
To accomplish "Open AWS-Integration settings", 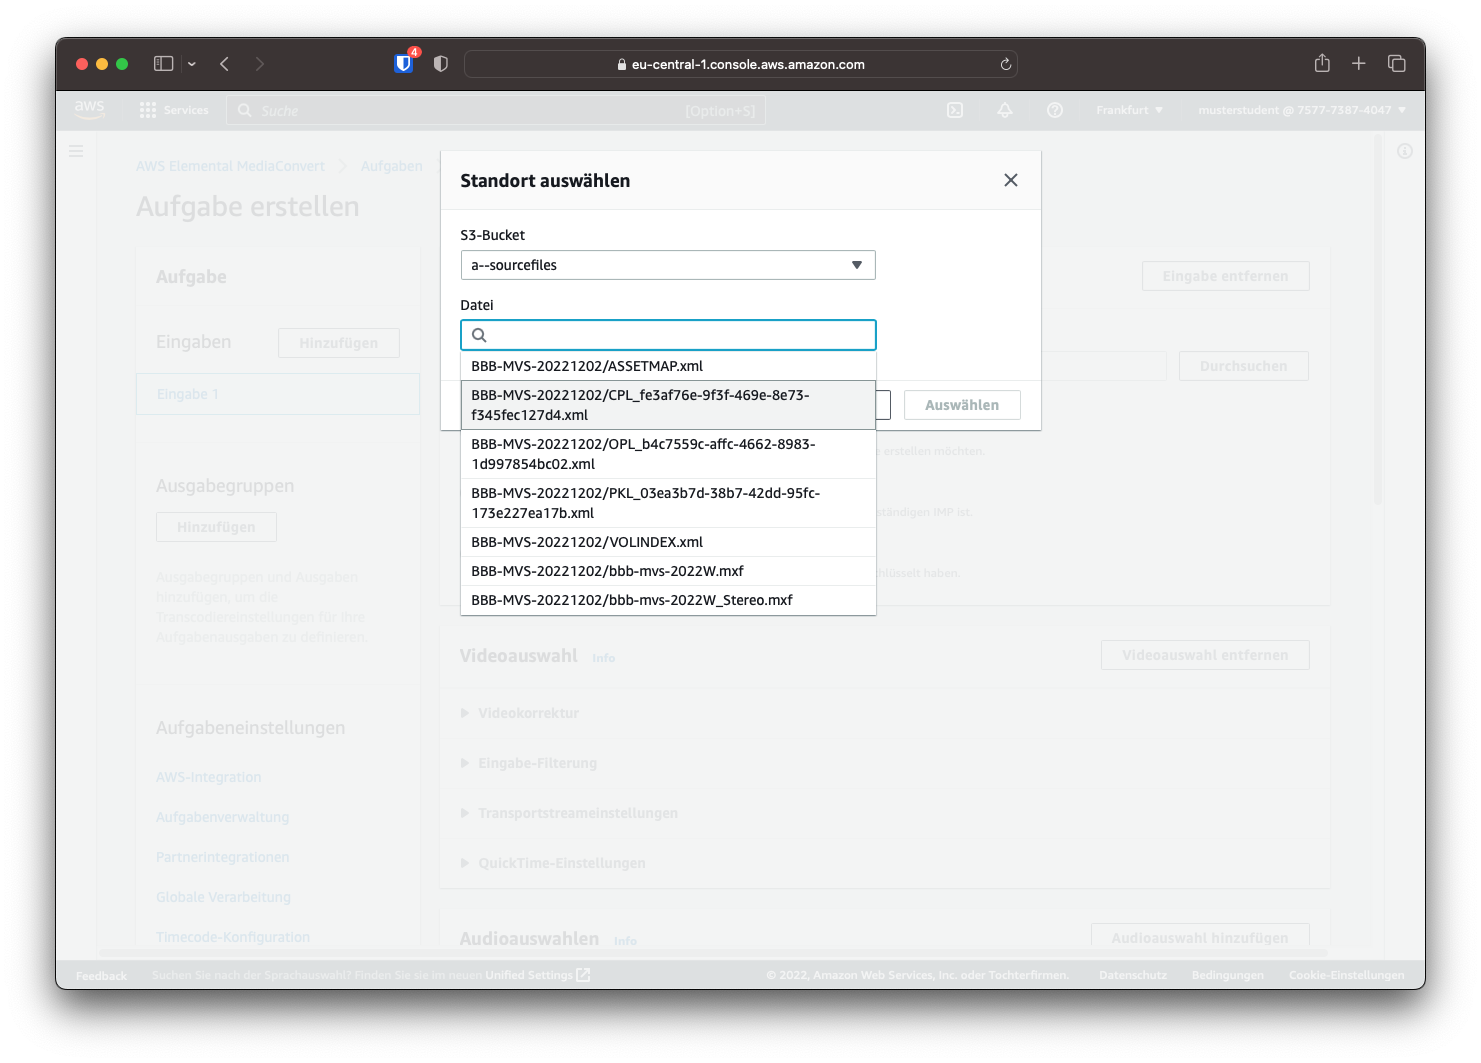I will pos(208,777).
